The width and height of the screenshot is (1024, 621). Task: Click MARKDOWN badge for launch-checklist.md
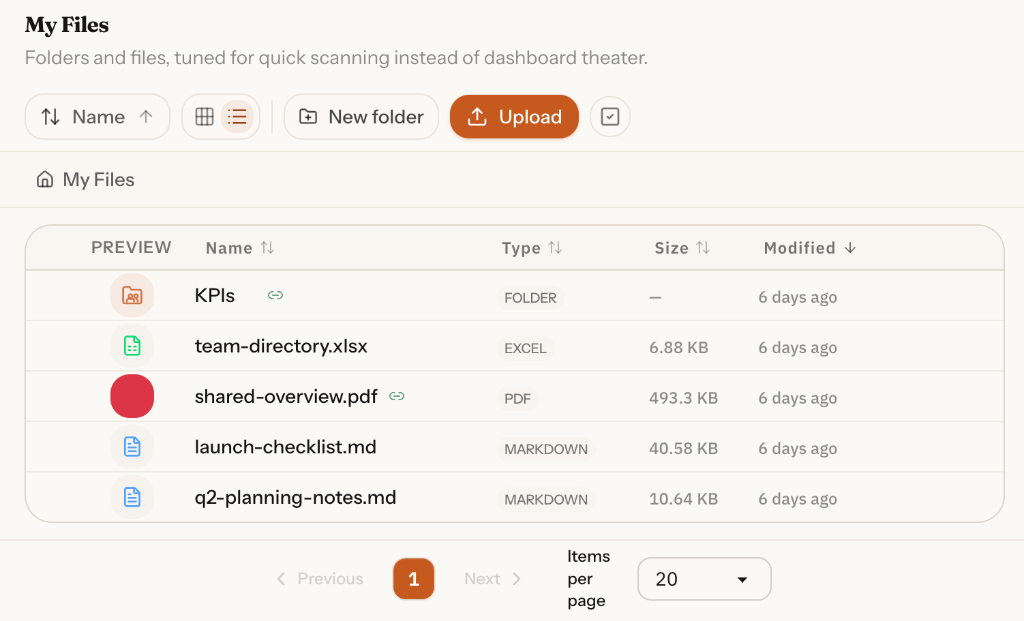pos(546,449)
